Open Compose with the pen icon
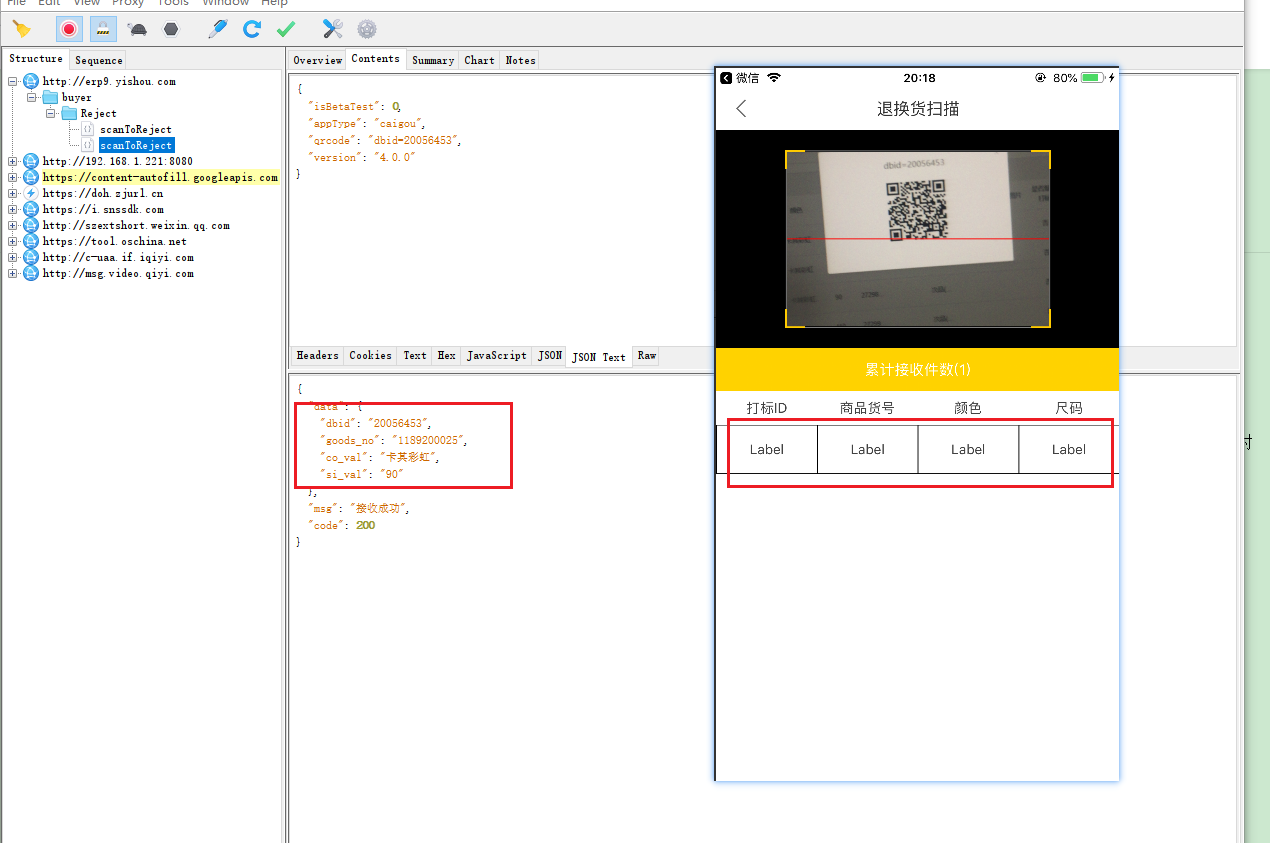Image resolution: width=1270 pixels, height=843 pixels. click(217, 29)
